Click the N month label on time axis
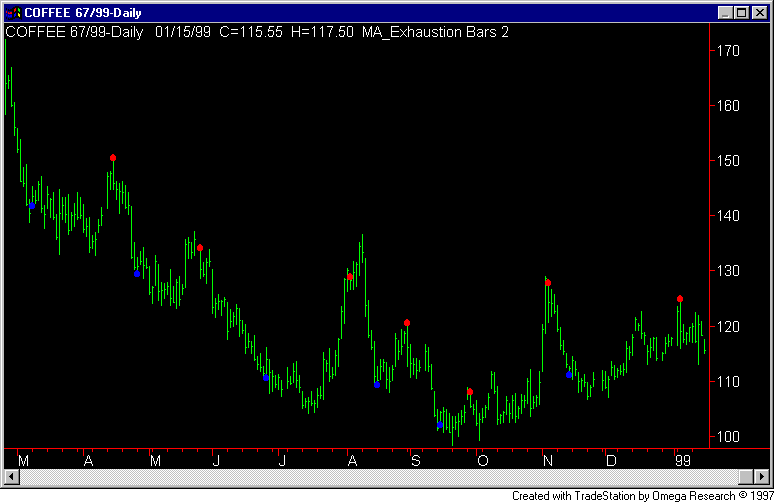Image resolution: width=774 pixels, height=502 pixels. tap(548, 461)
